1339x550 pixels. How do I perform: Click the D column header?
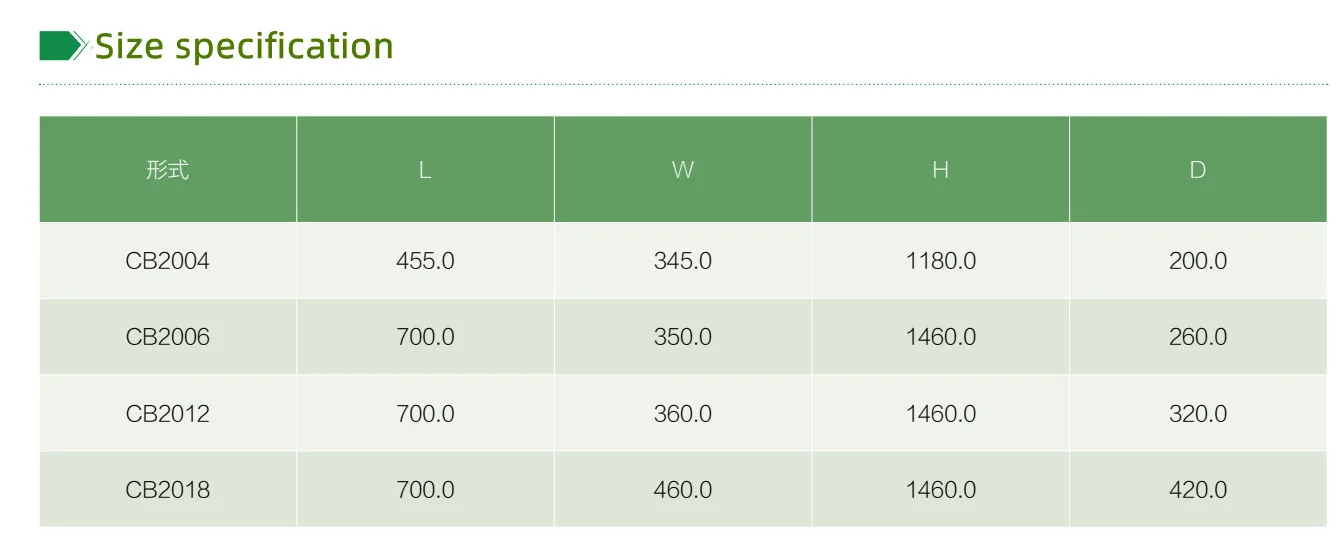pyautogui.click(x=1198, y=170)
